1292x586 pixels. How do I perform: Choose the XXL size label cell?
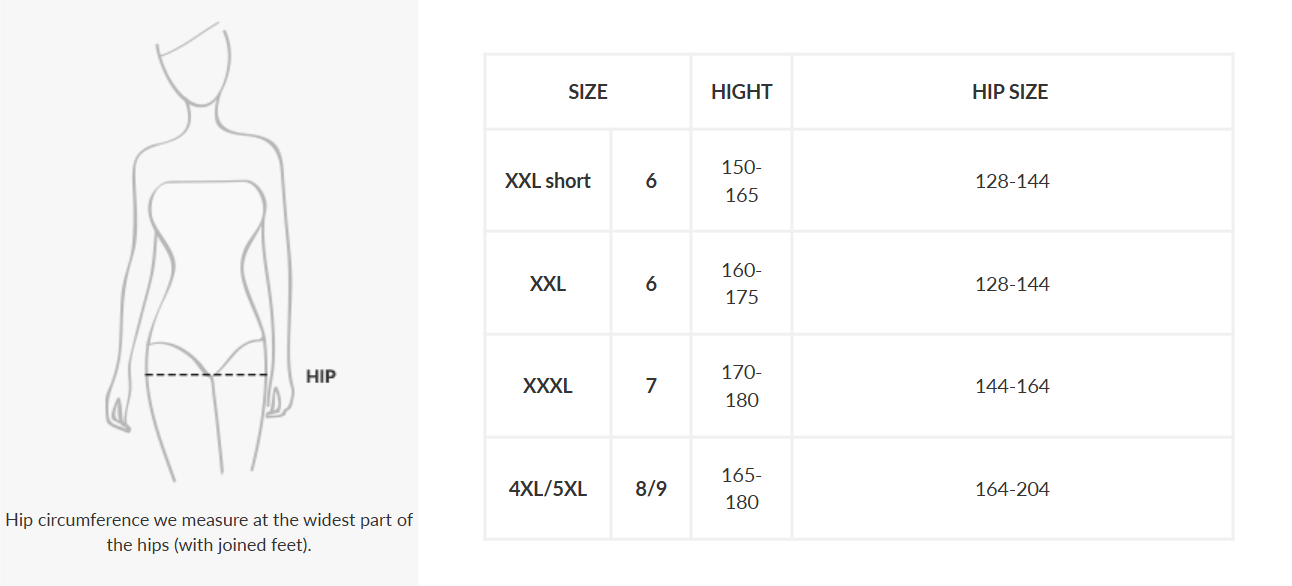click(x=548, y=284)
